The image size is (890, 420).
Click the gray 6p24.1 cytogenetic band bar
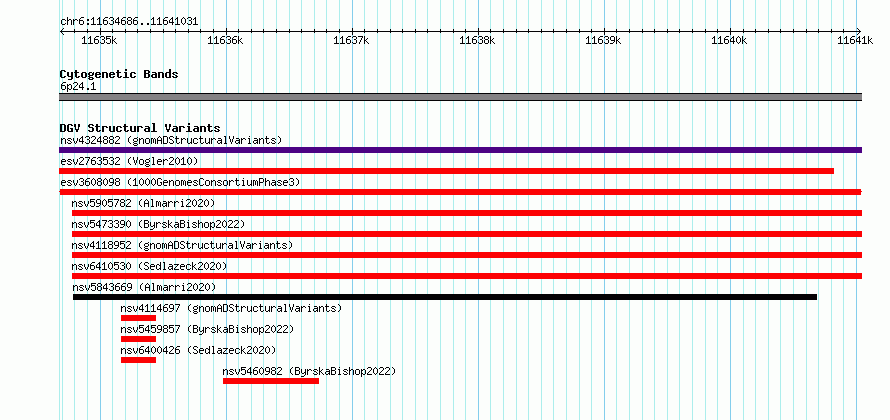coord(460,97)
